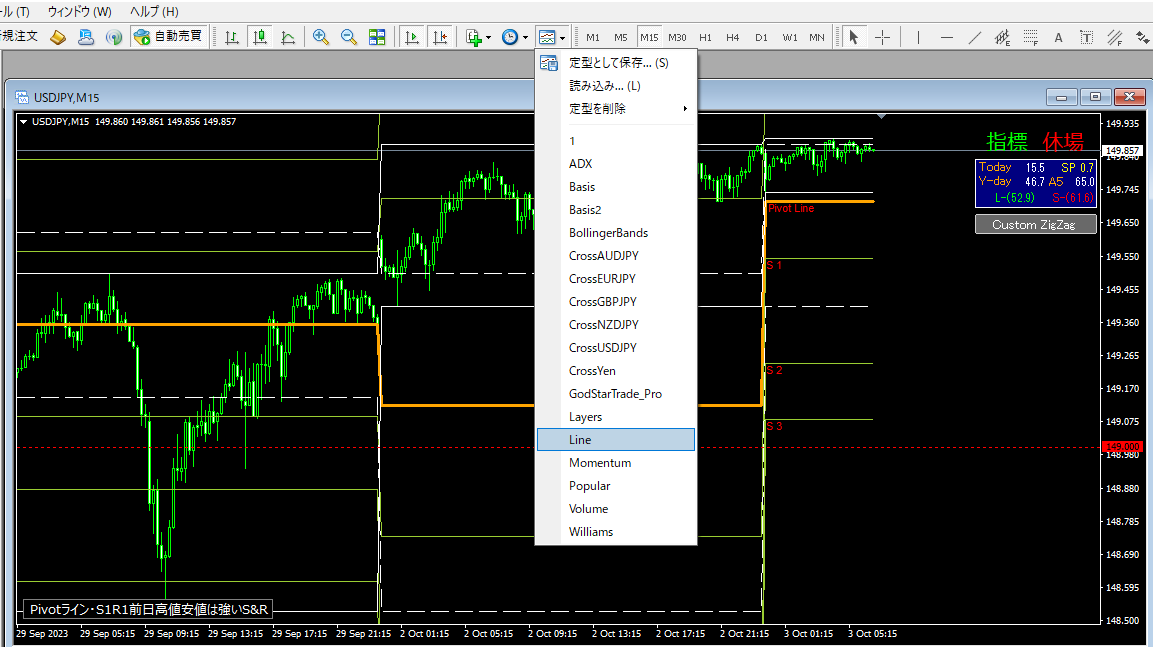The image size is (1153, 647).
Task: Switch to the M15 timeframe
Action: [x=649, y=37]
